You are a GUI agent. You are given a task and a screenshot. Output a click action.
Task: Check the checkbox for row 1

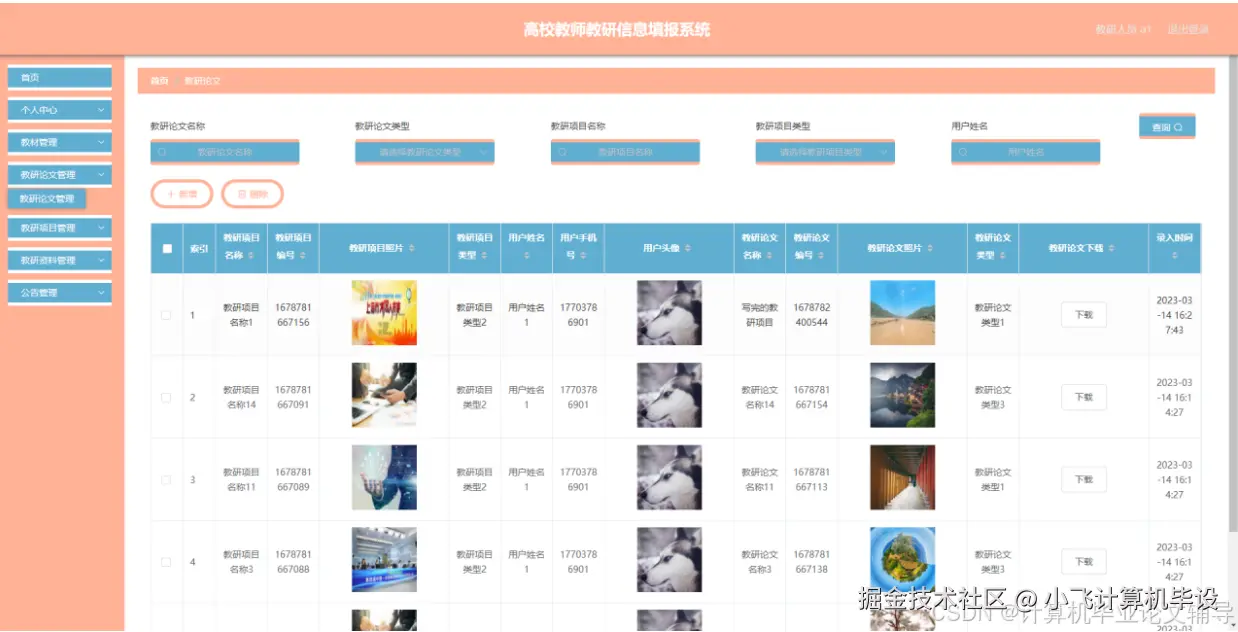point(167,313)
